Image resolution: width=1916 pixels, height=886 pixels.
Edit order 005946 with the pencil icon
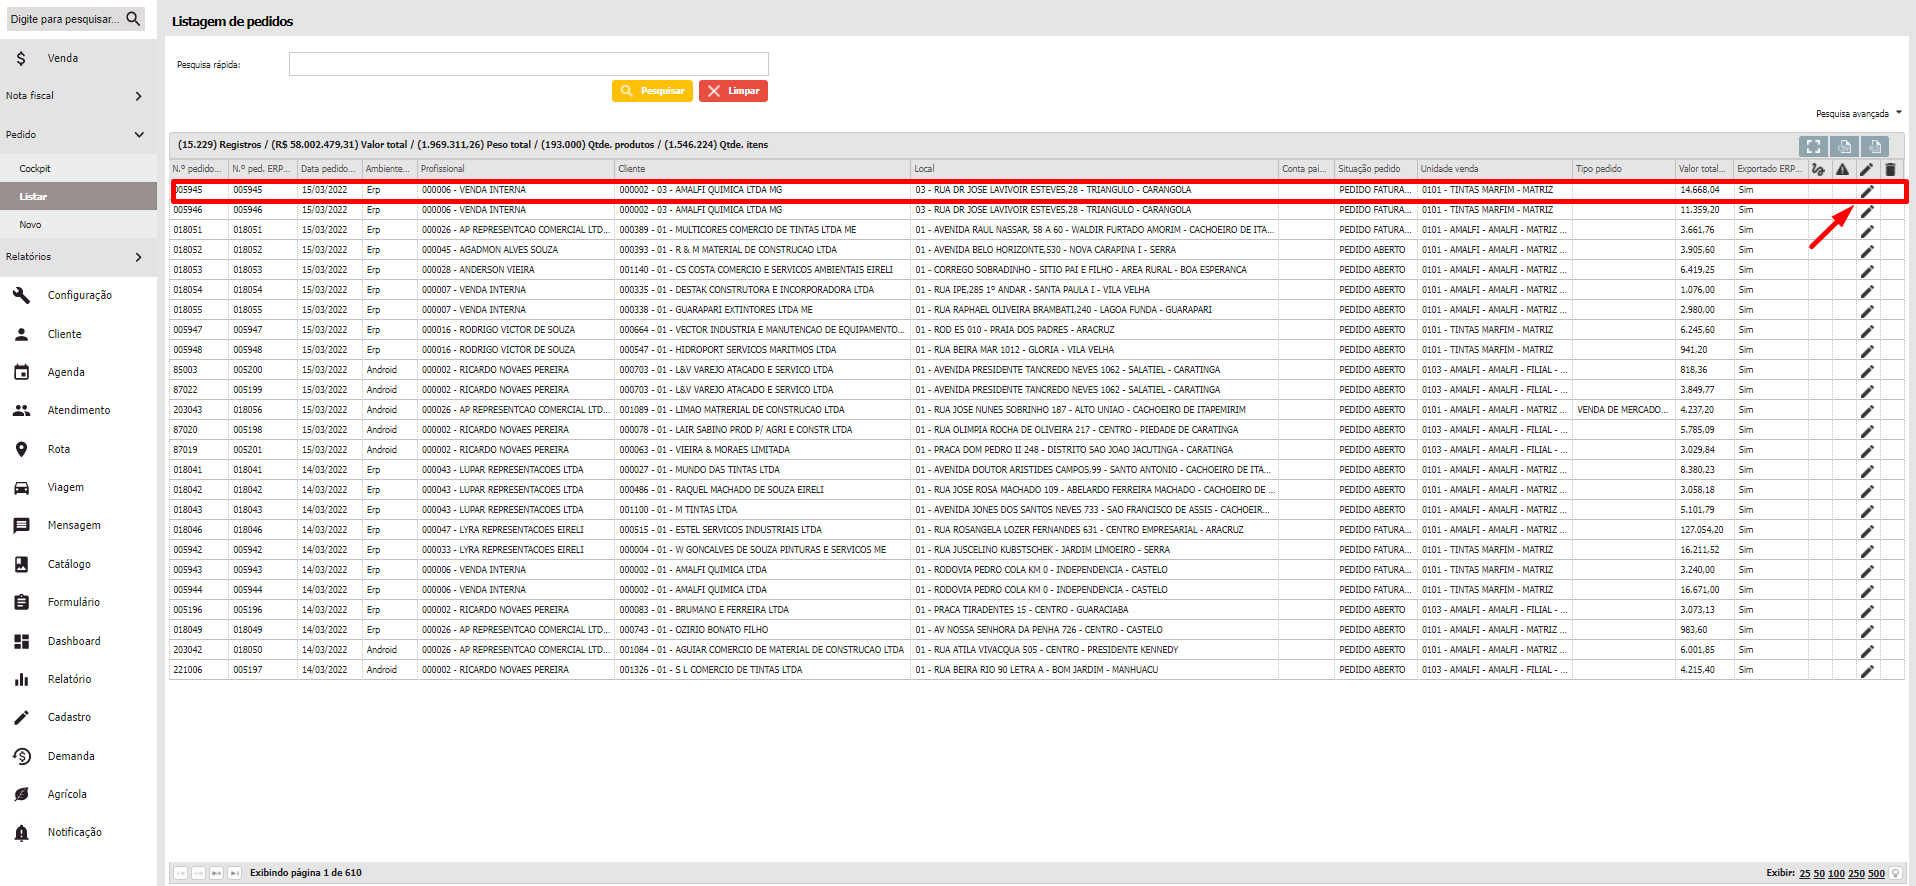[1867, 211]
